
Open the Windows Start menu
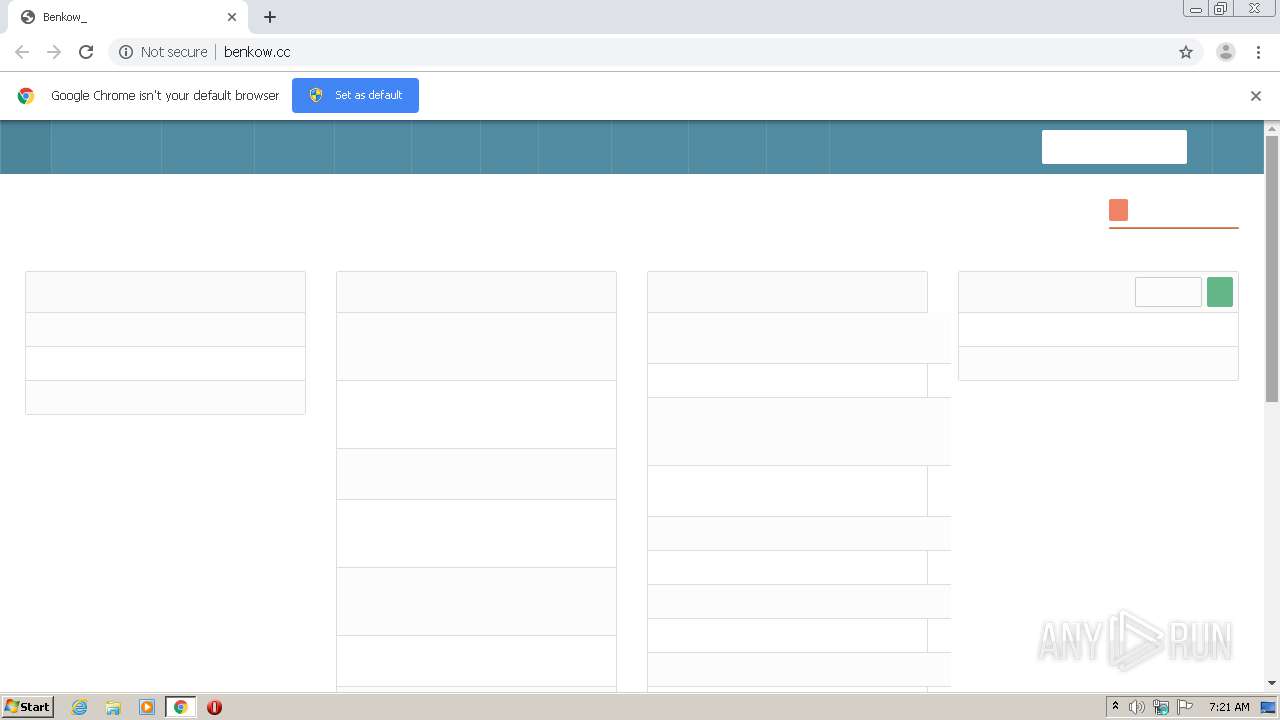point(28,706)
